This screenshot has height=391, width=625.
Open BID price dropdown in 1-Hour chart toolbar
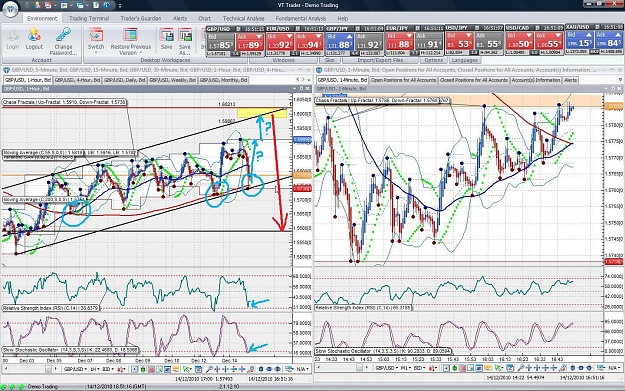pos(108,369)
